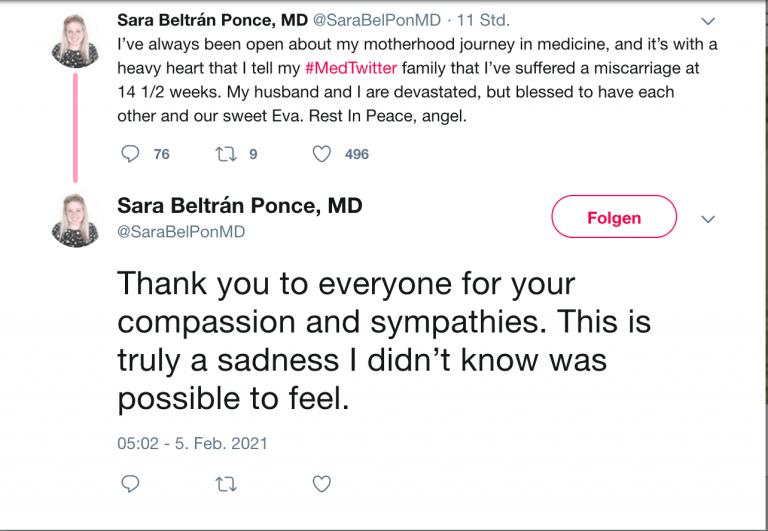Open the top tweet's chevron options menu
768x531 pixels.
708,20
